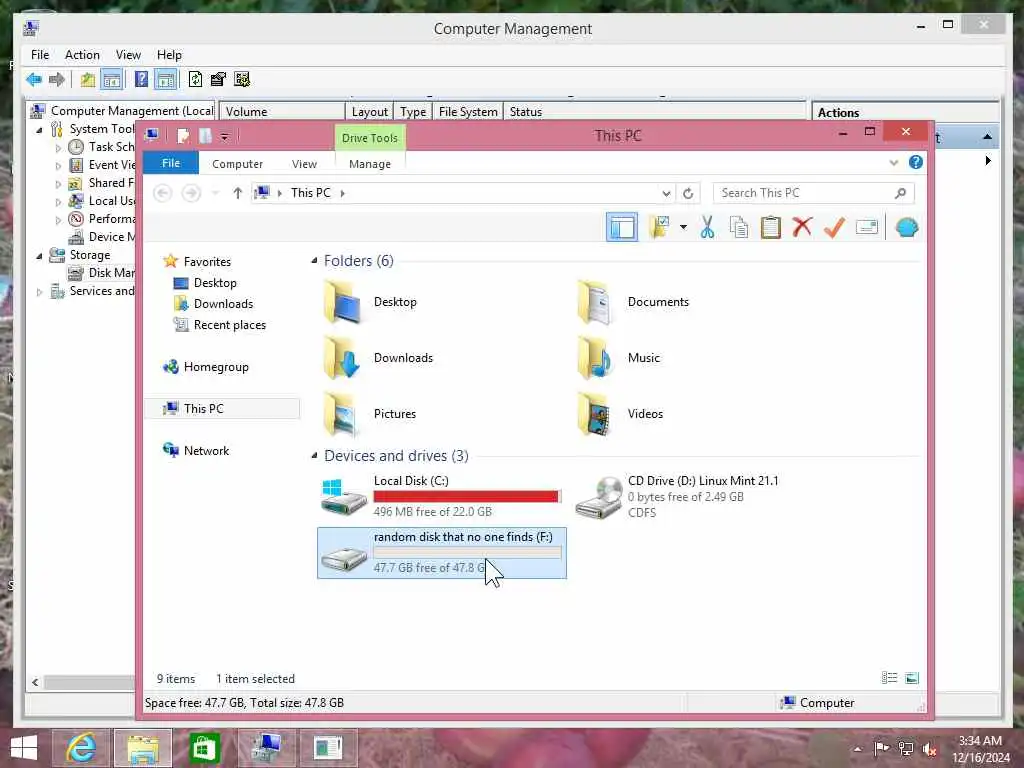Select Downloads under Favorites

[223, 304]
